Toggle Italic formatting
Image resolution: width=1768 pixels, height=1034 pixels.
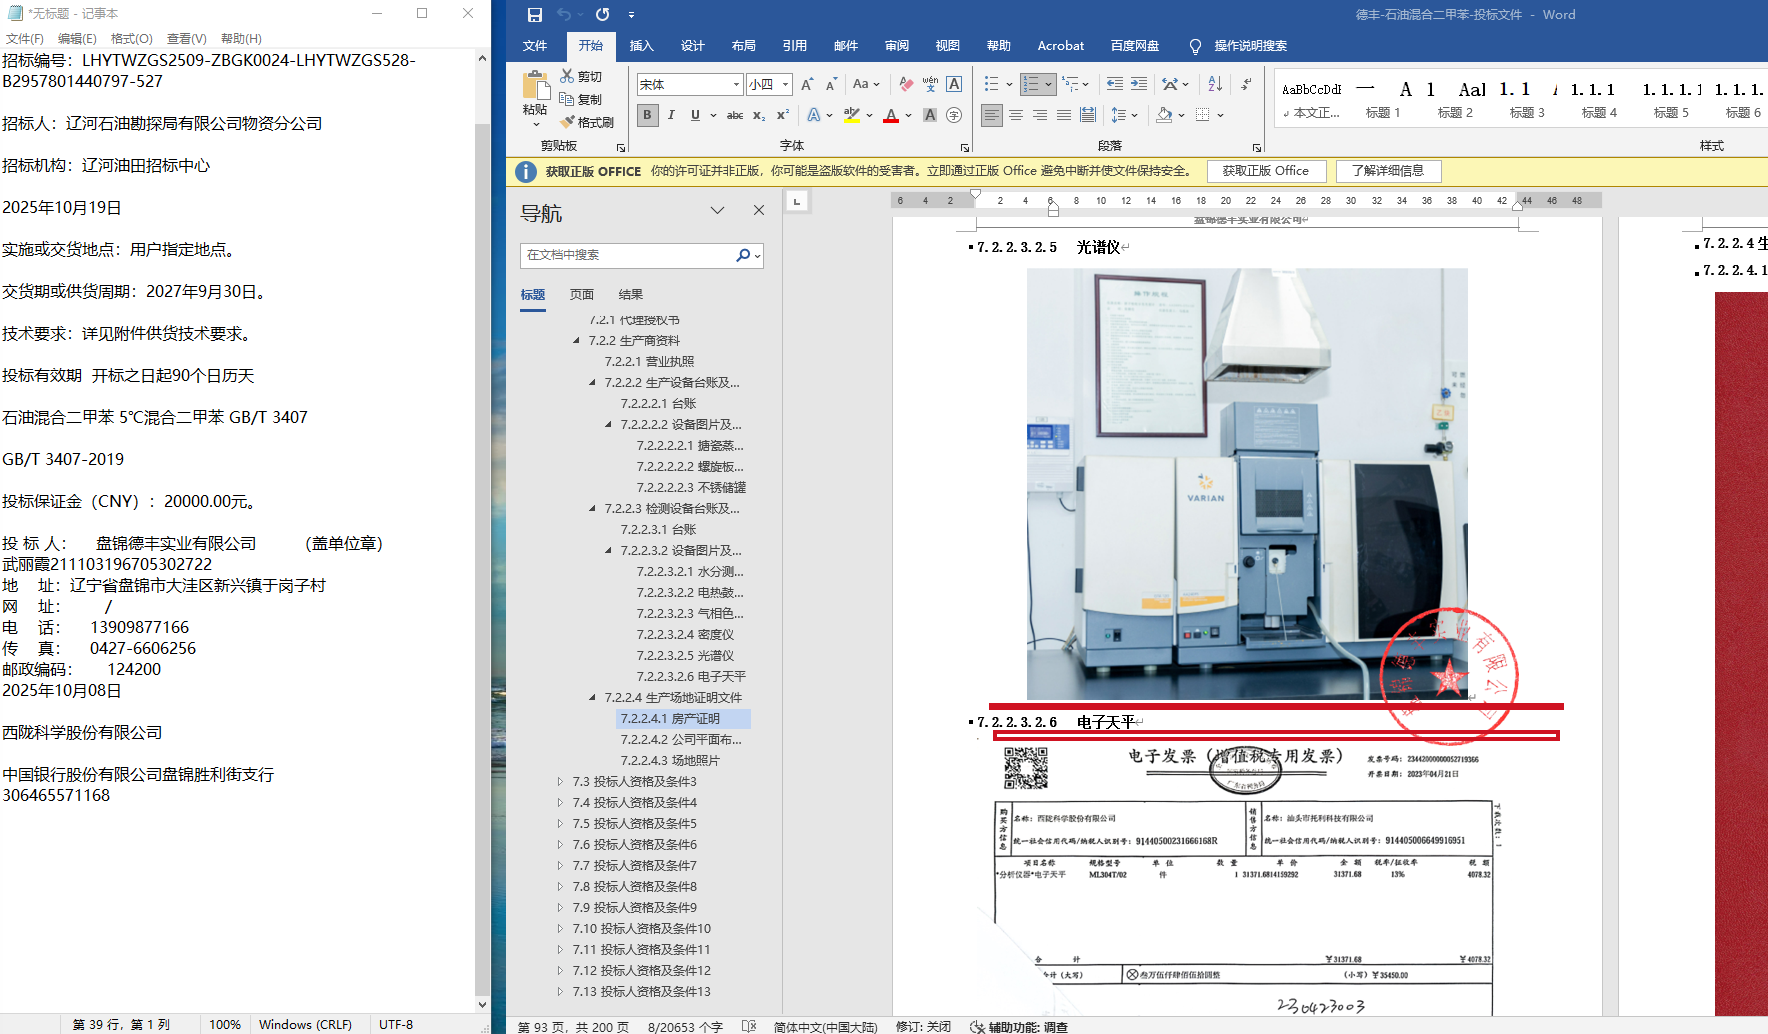(x=671, y=115)
